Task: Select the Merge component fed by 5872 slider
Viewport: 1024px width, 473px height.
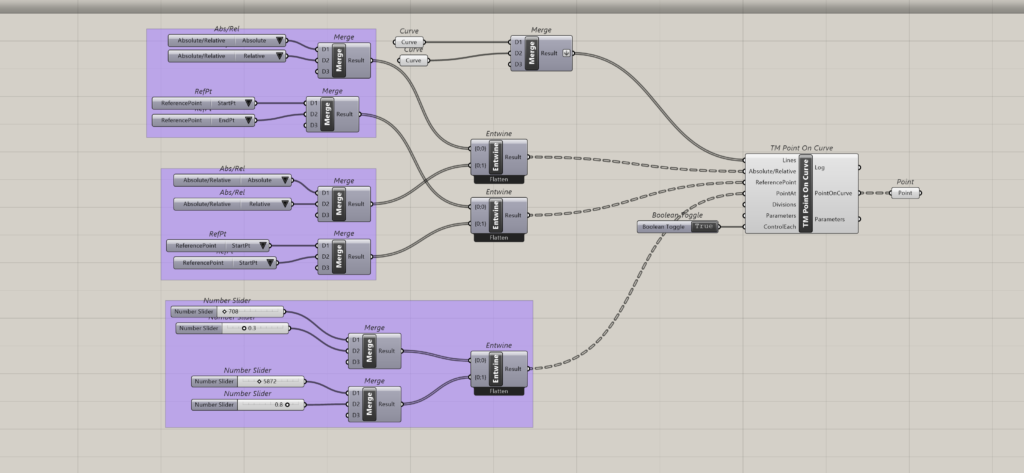Action: tap(369, 404)
